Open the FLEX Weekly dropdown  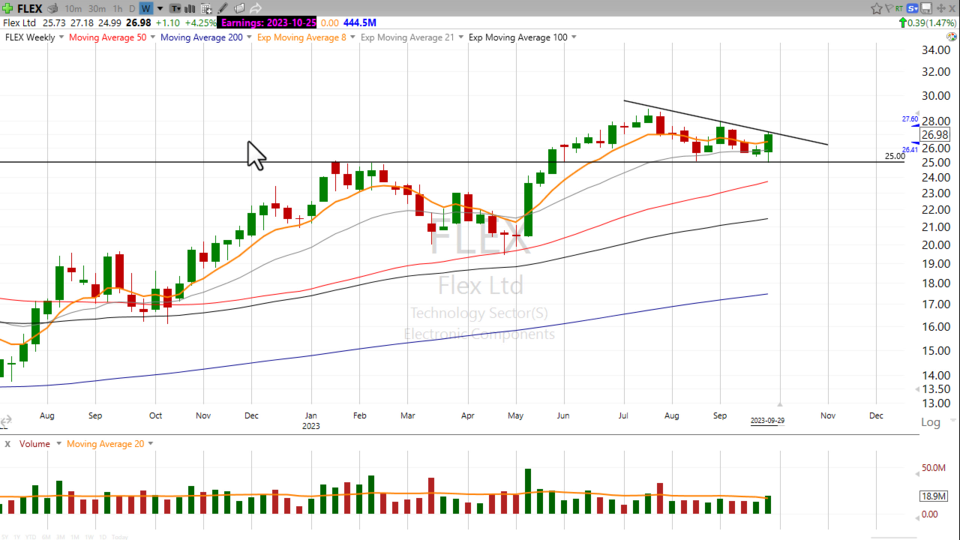coord(61,37)
